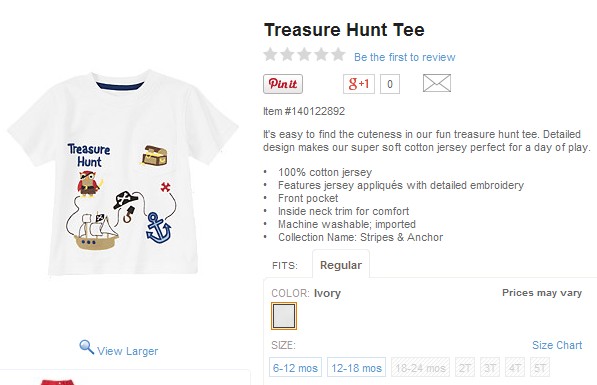
Task: Select the greyed-out 2T size
Action: click(x=465, y=367)
